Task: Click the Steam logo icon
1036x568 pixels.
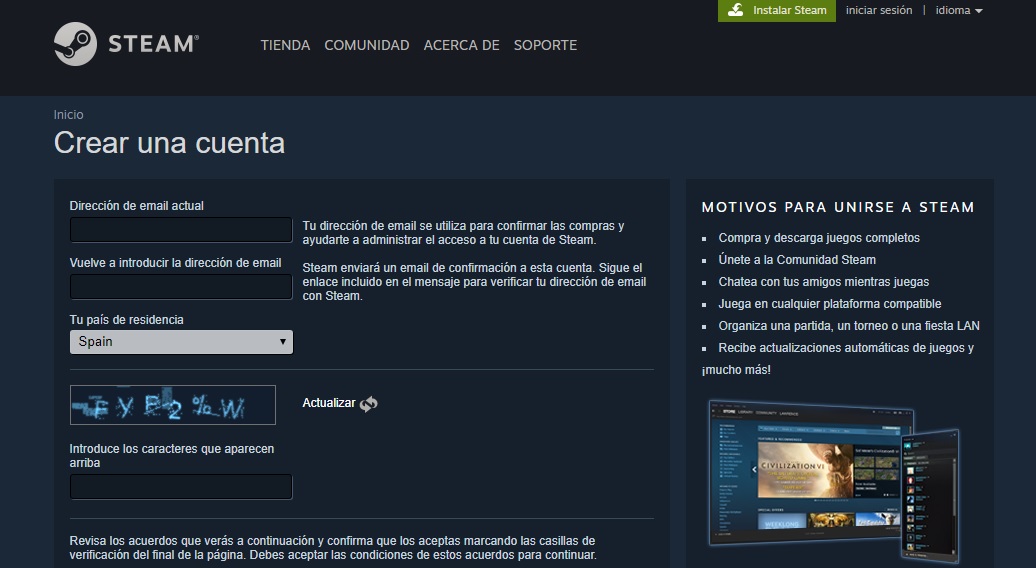Action: 75,44
